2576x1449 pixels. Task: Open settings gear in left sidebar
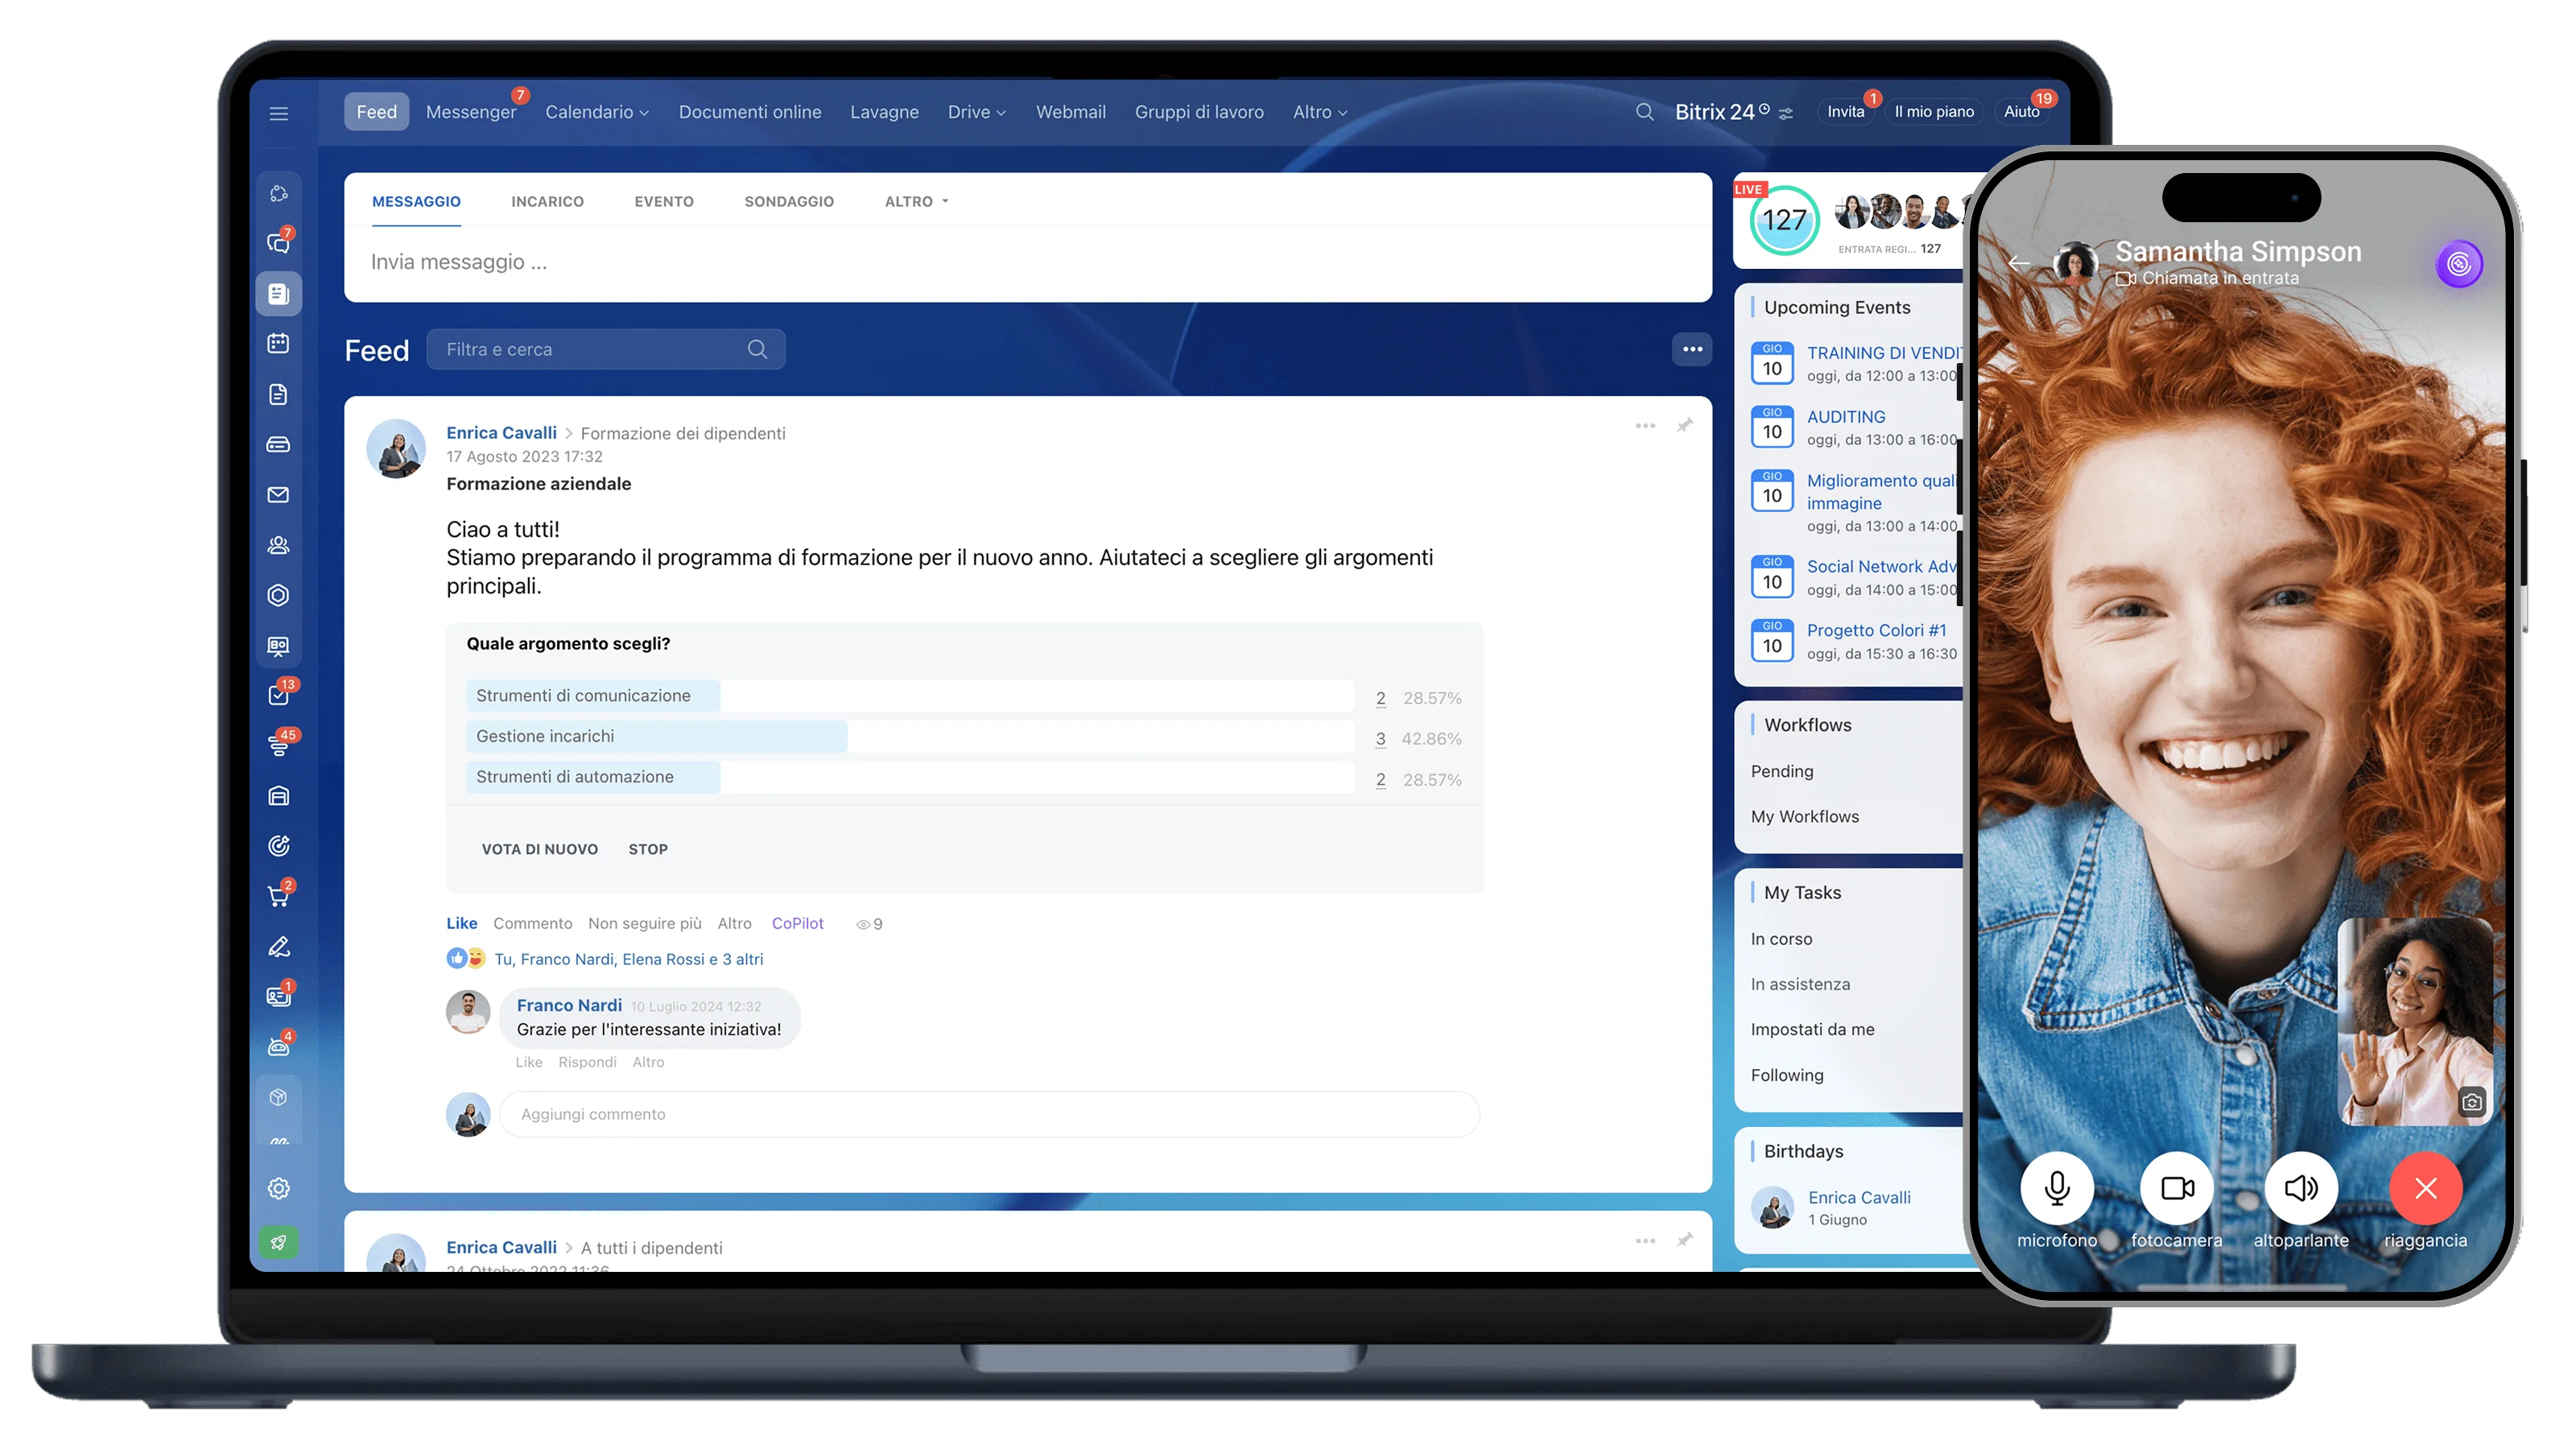click(279, 1188)
